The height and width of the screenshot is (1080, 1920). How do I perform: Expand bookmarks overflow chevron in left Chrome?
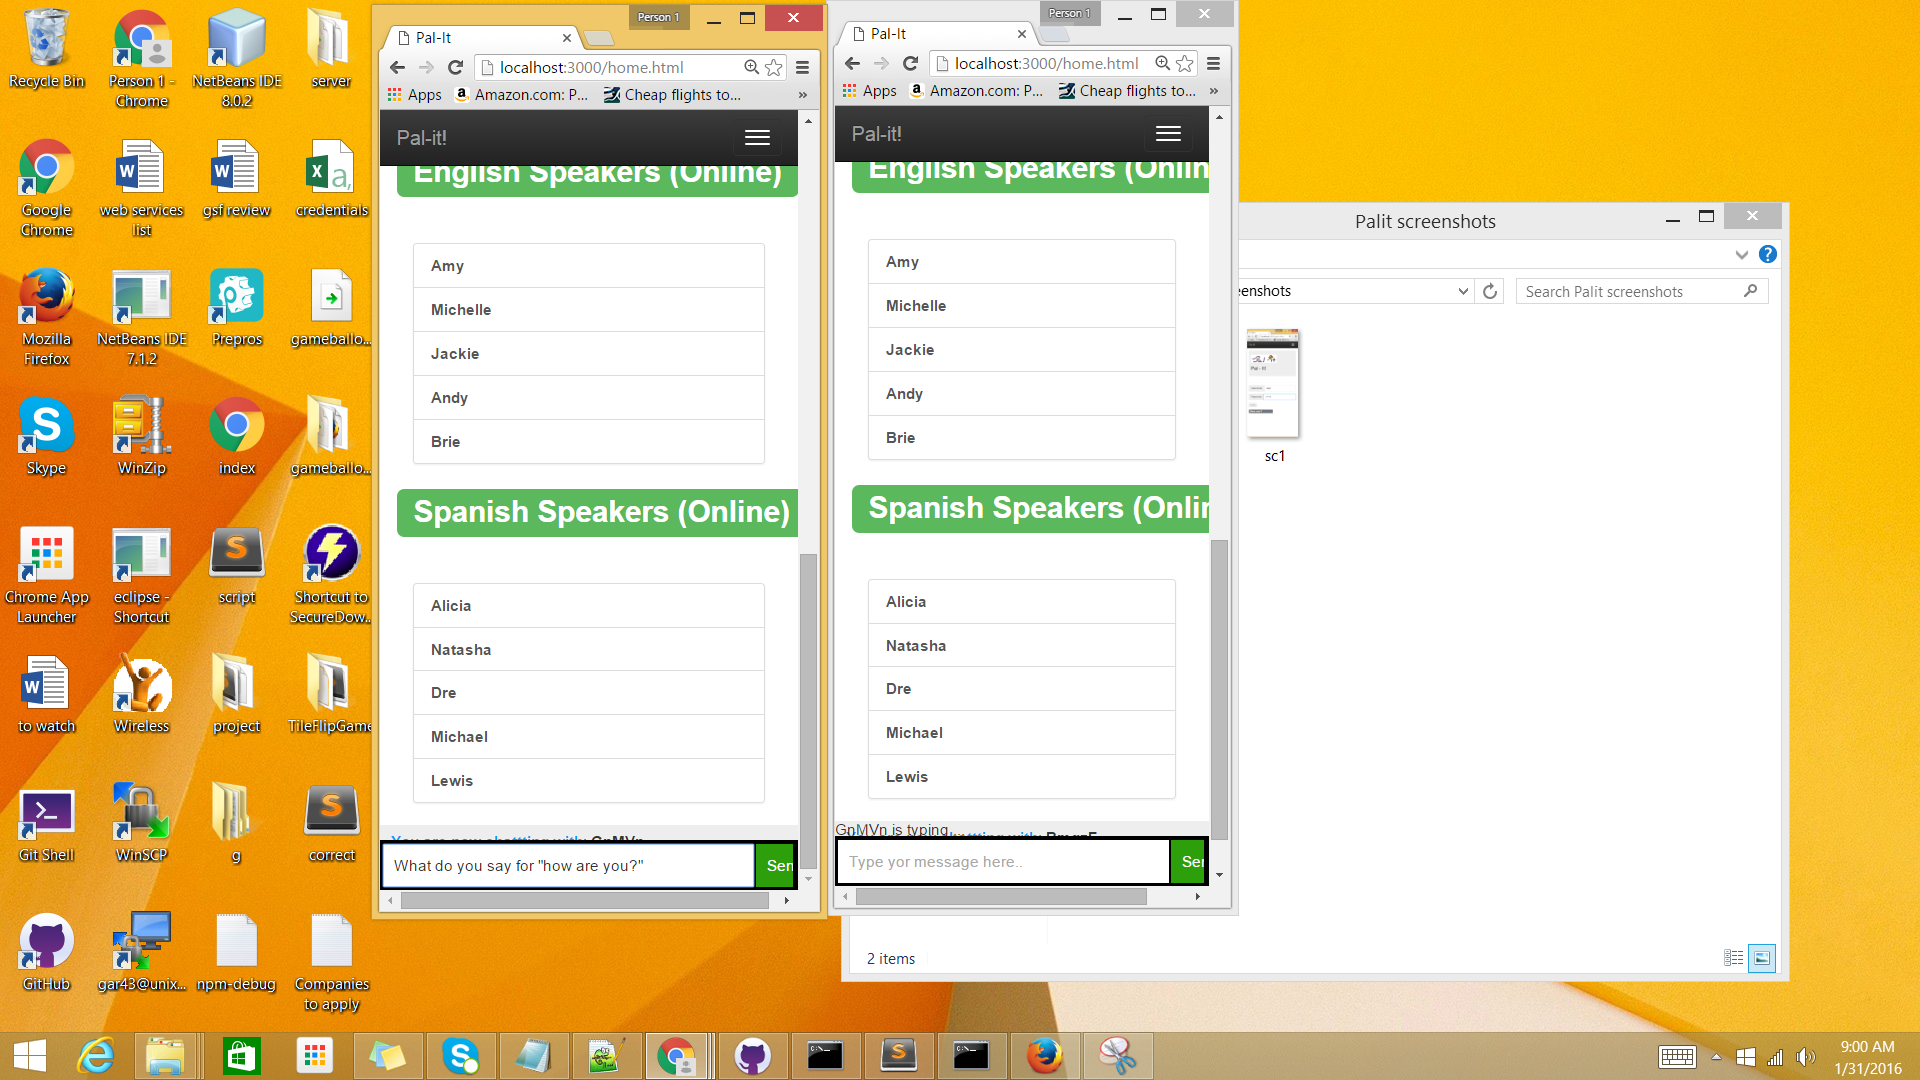pos(803,95)
